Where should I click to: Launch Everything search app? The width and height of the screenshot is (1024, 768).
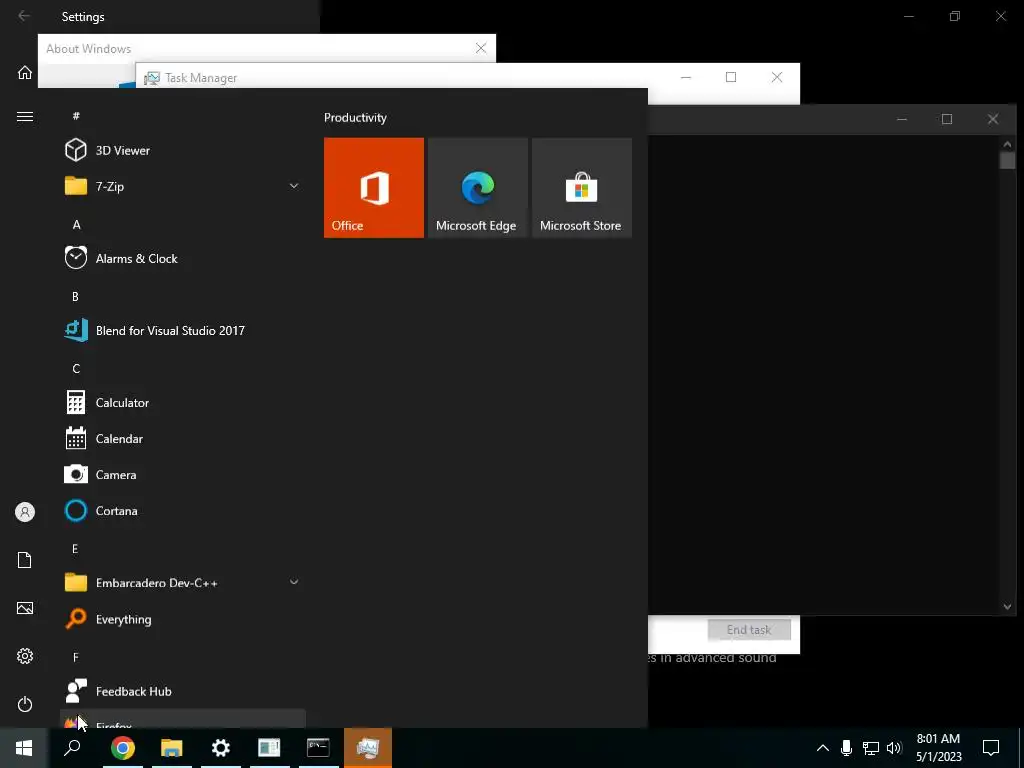pyautogui.click(x=183, y=619)
